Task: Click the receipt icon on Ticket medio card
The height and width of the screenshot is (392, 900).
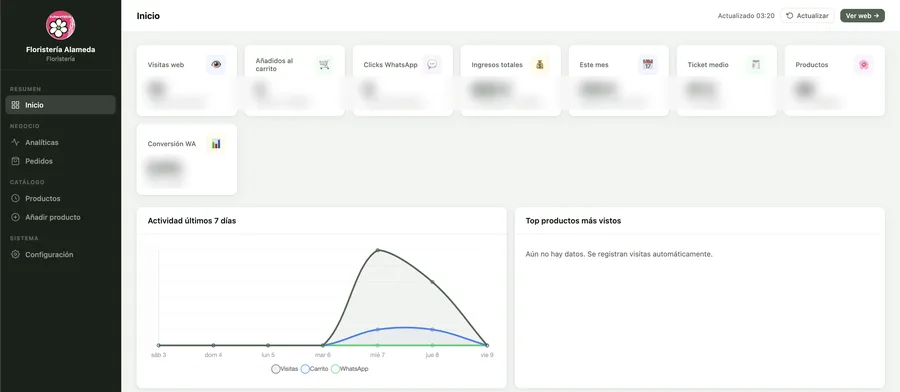Action: (756, 65)
